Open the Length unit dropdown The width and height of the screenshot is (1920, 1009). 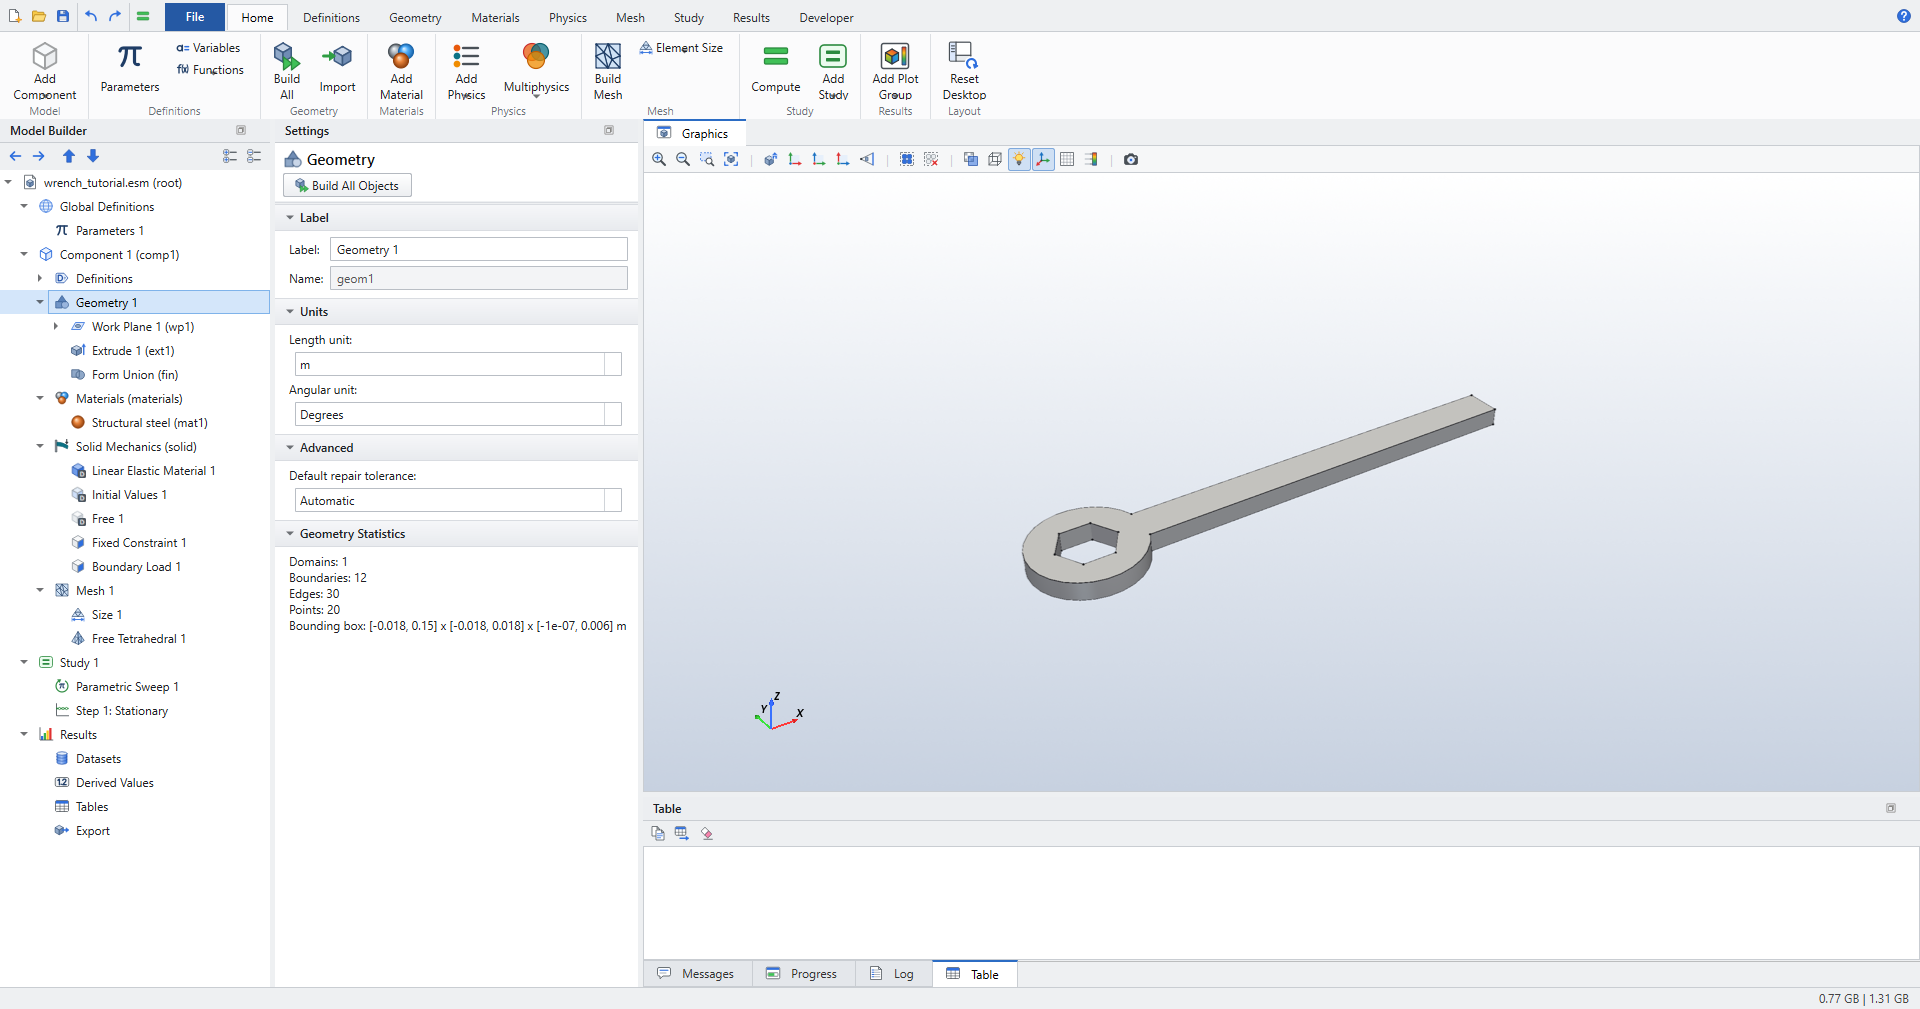coord(613,365)
